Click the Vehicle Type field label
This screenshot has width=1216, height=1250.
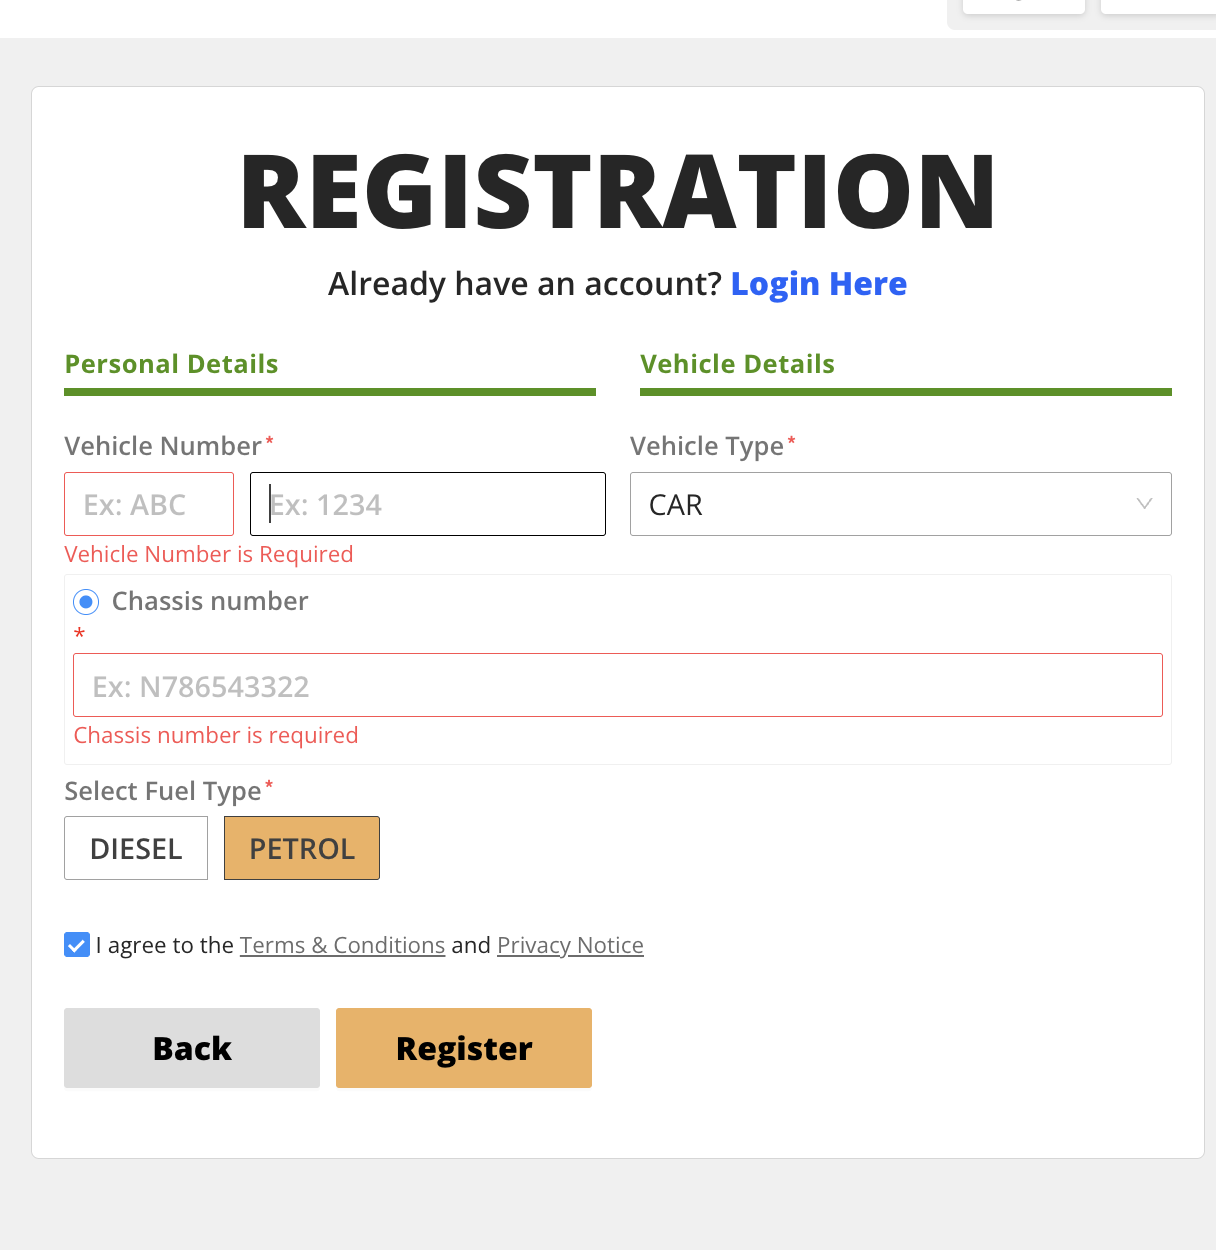706,446
